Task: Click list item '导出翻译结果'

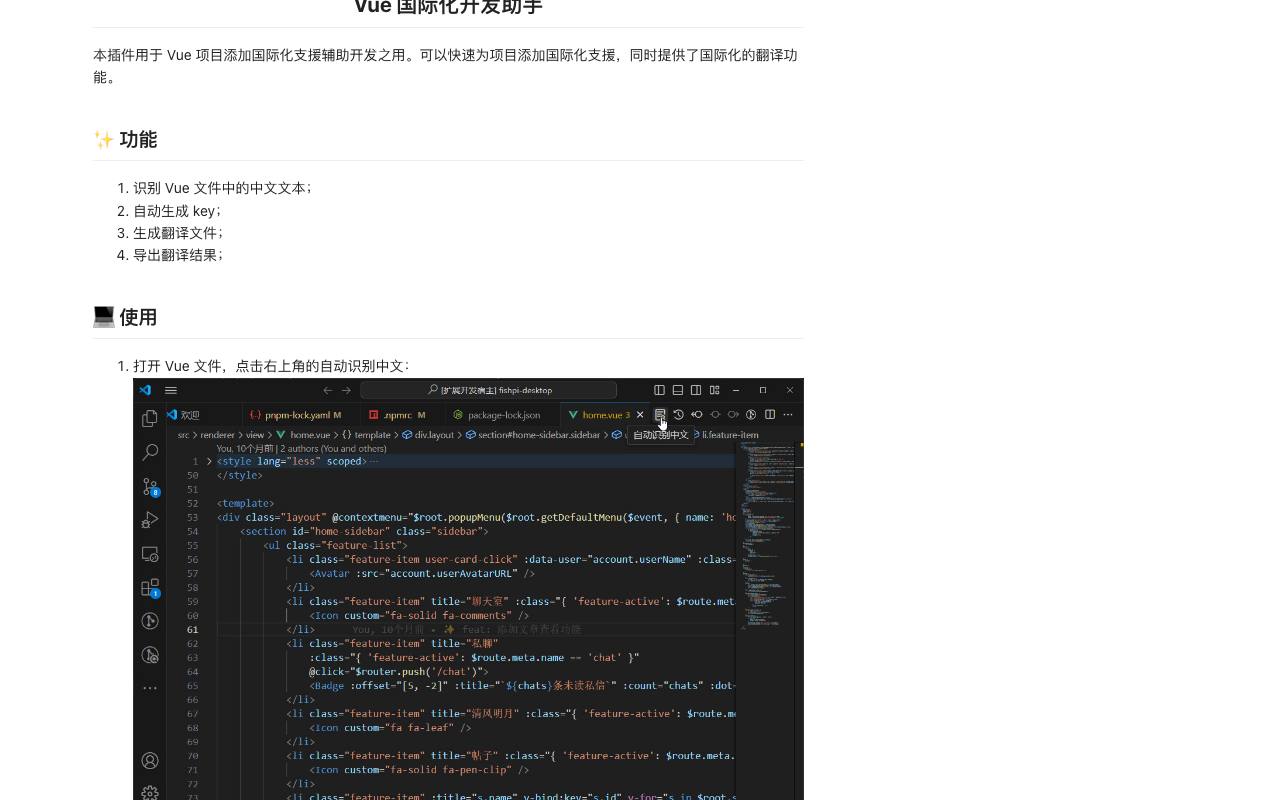Action: (178, 255)
